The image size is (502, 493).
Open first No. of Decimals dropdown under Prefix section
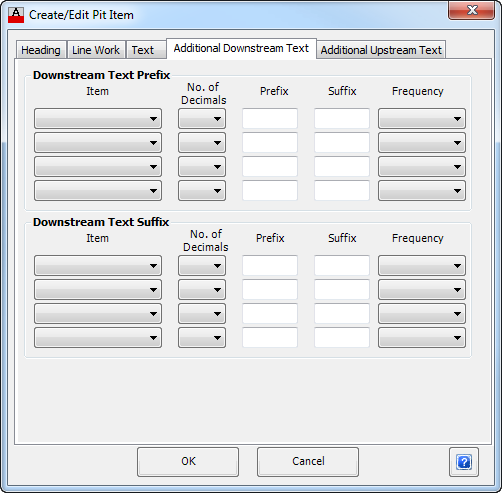202,118
